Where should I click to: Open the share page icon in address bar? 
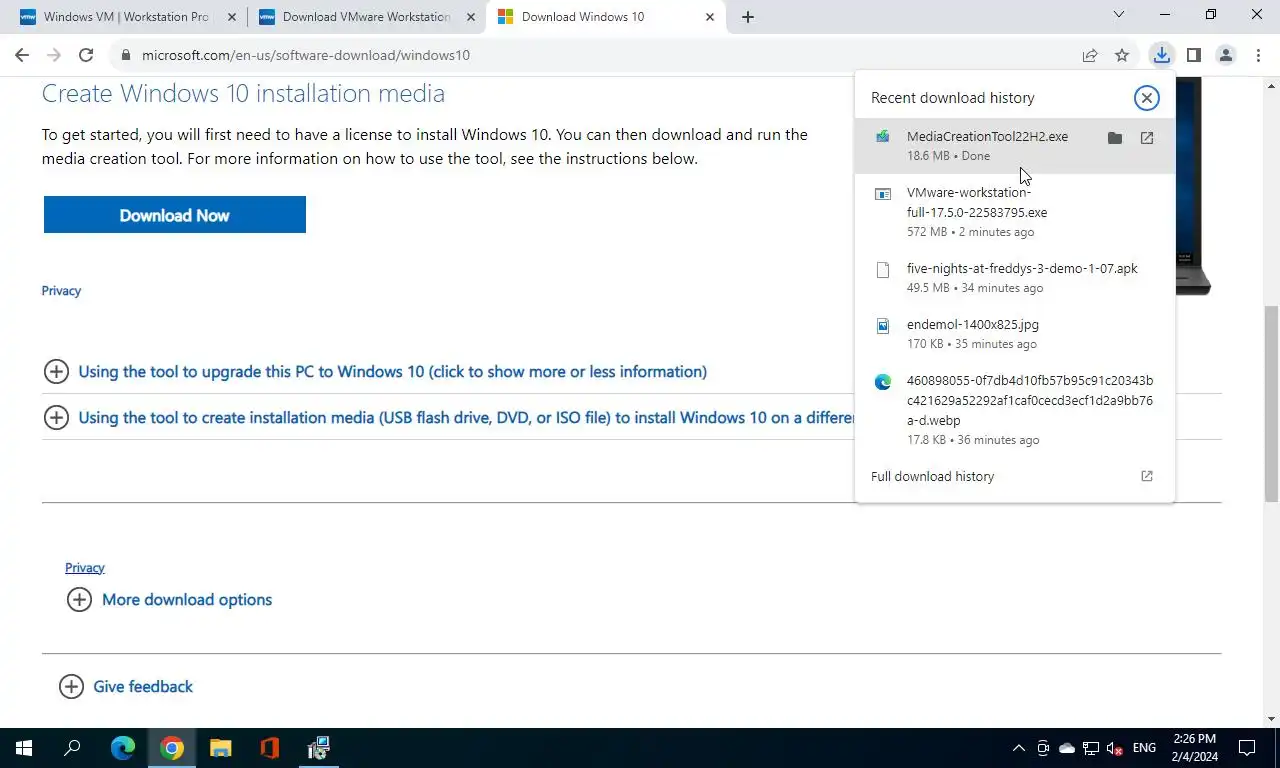[1090, 55]
